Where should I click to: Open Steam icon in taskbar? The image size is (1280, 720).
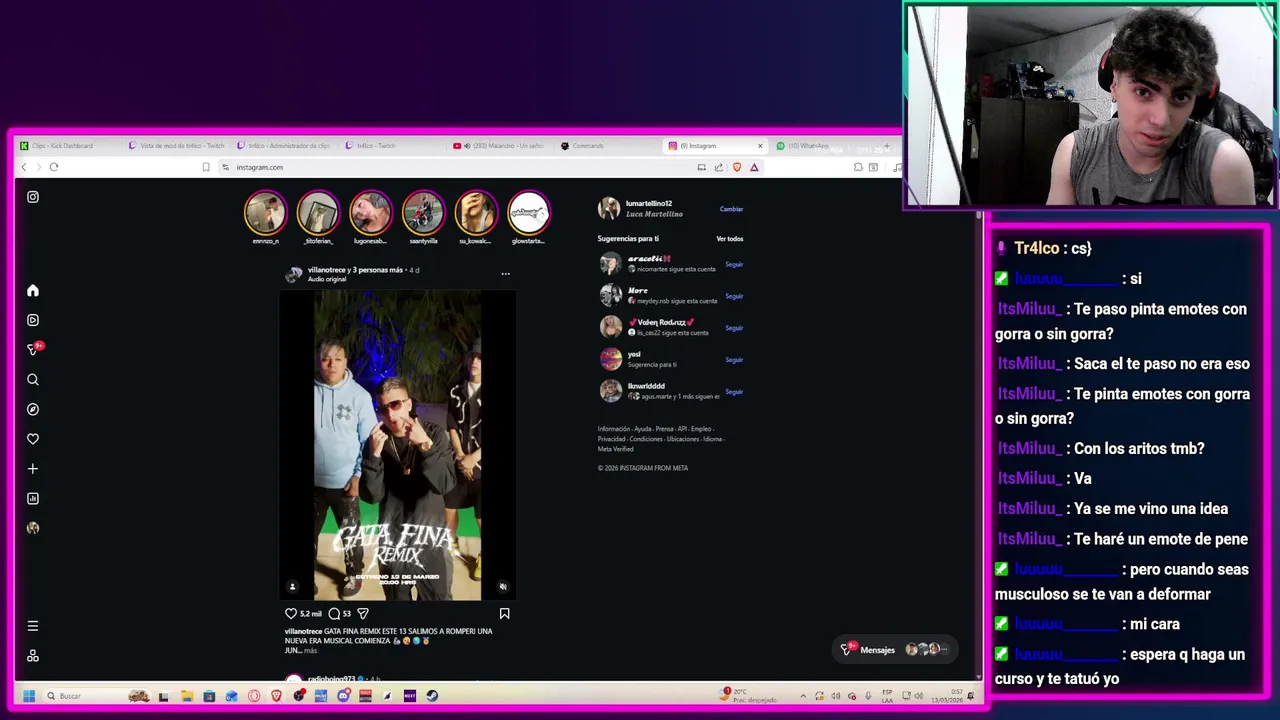[432, 696]
